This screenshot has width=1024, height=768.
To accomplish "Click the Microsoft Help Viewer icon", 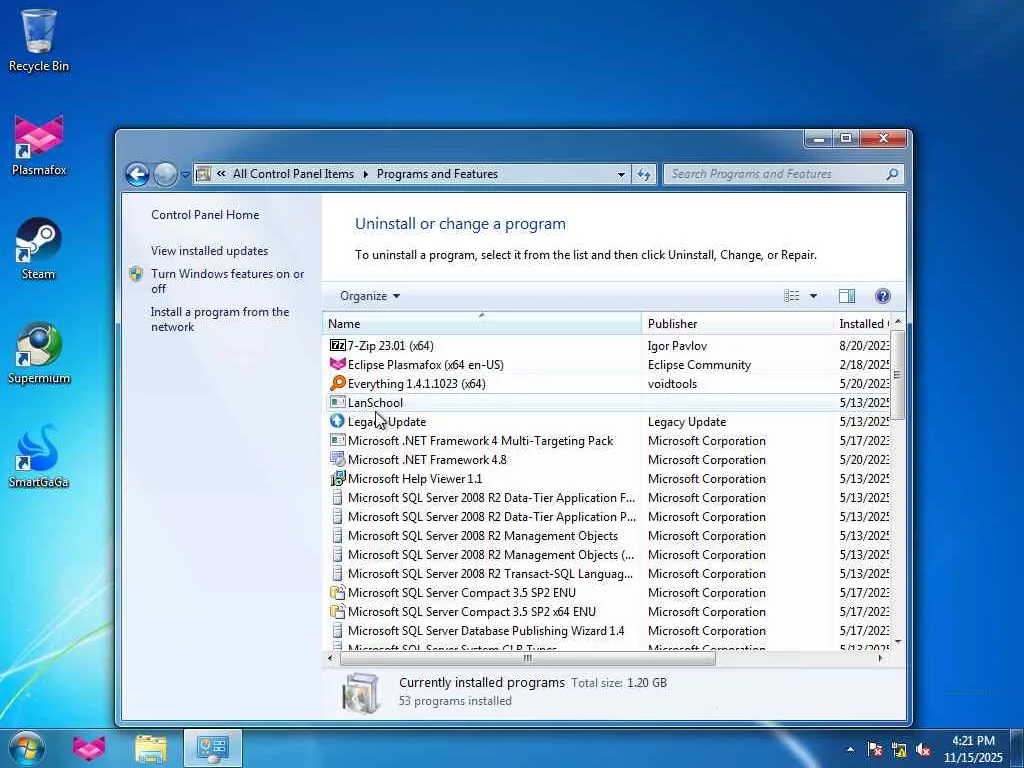I will pyautogui.click(x=337, y=478).
